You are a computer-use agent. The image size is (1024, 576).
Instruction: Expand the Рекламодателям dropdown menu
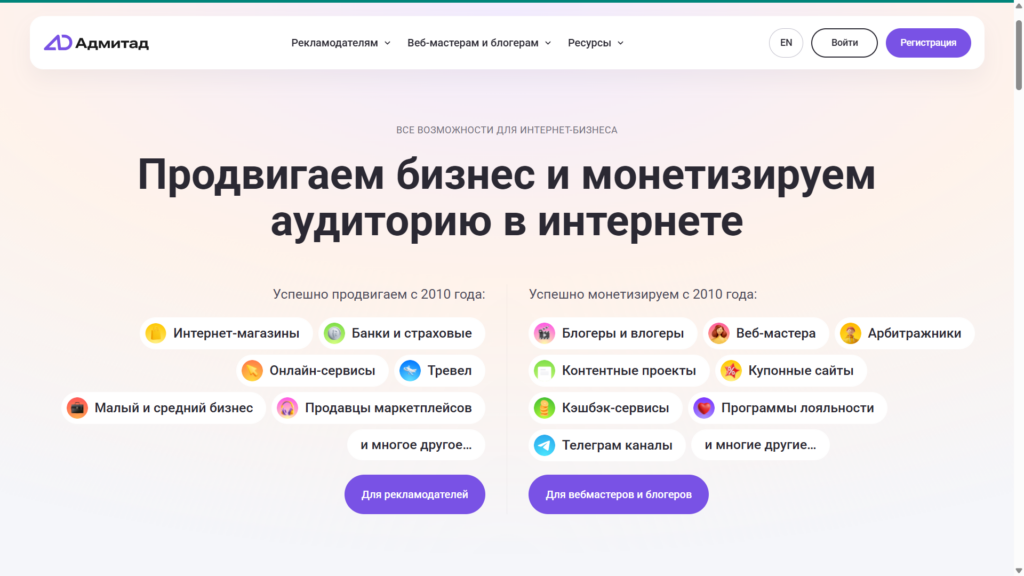tap(341, 43)
